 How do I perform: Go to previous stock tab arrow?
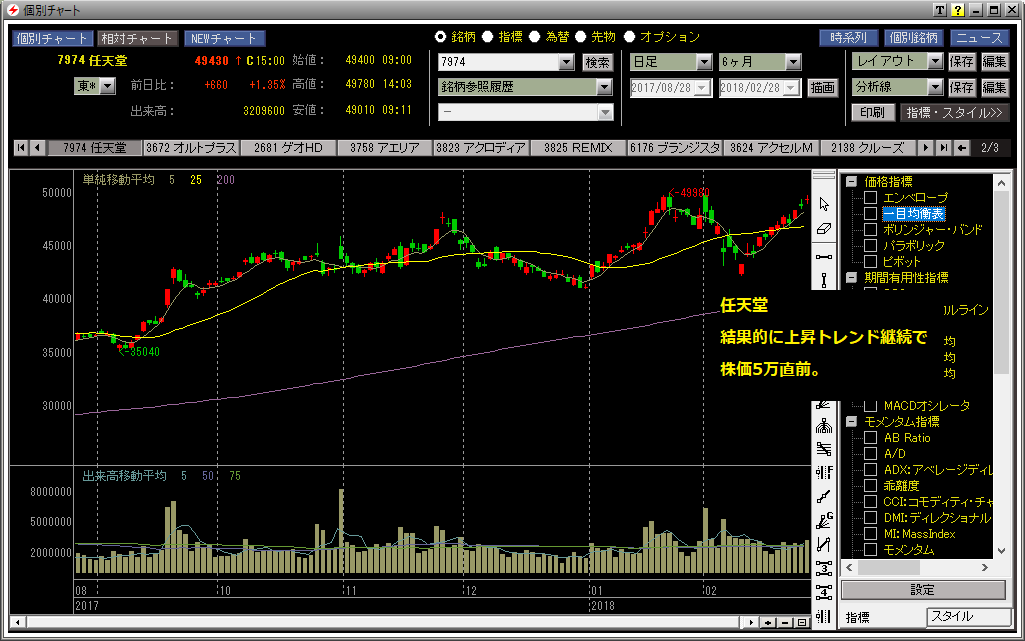pyautogui.click(x=37, y=148)
